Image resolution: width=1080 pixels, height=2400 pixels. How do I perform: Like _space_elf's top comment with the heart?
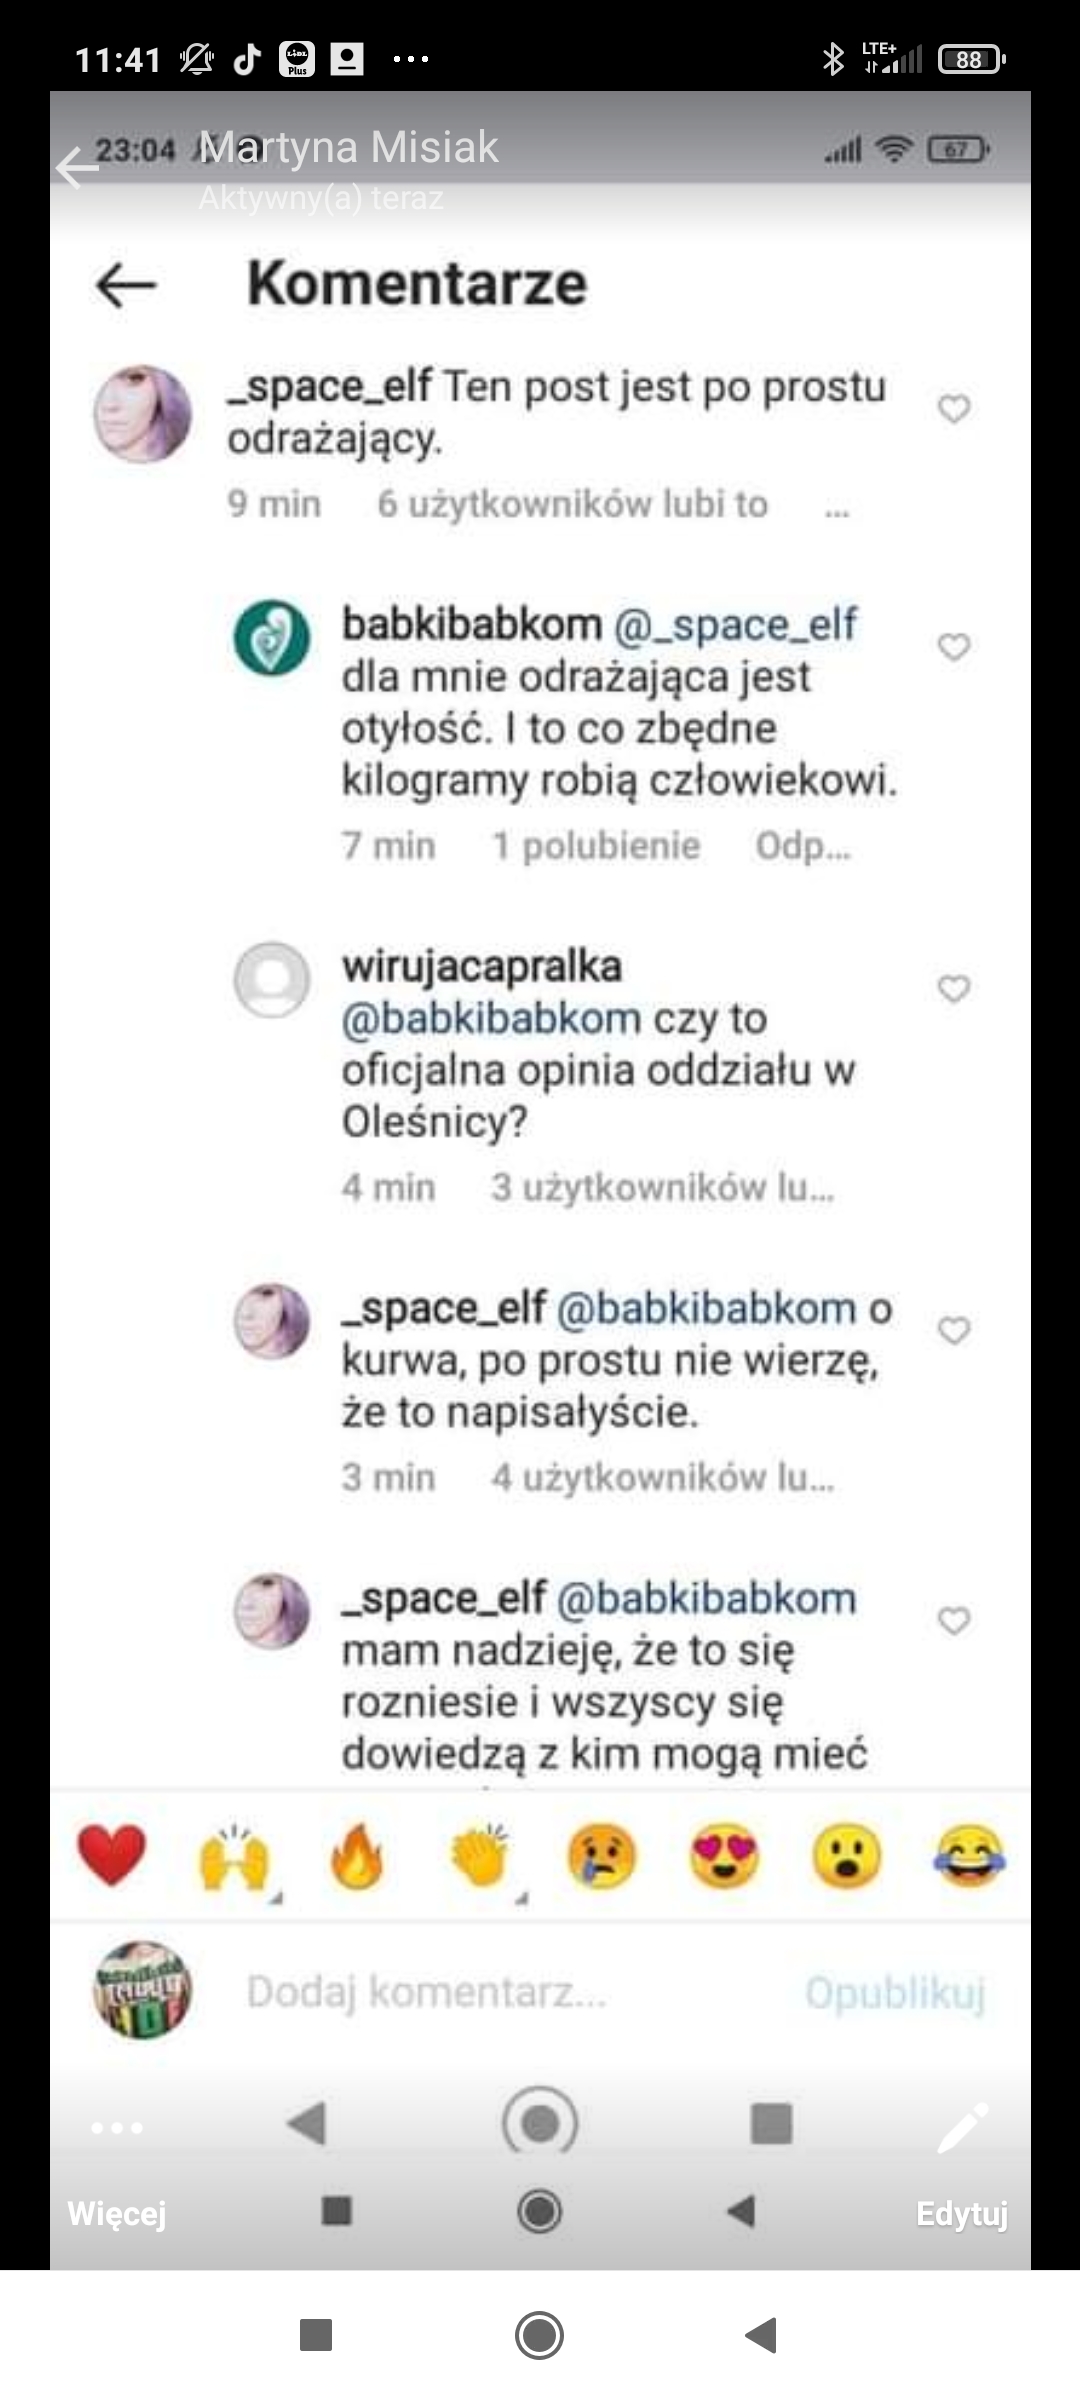(x=954, y=408)
